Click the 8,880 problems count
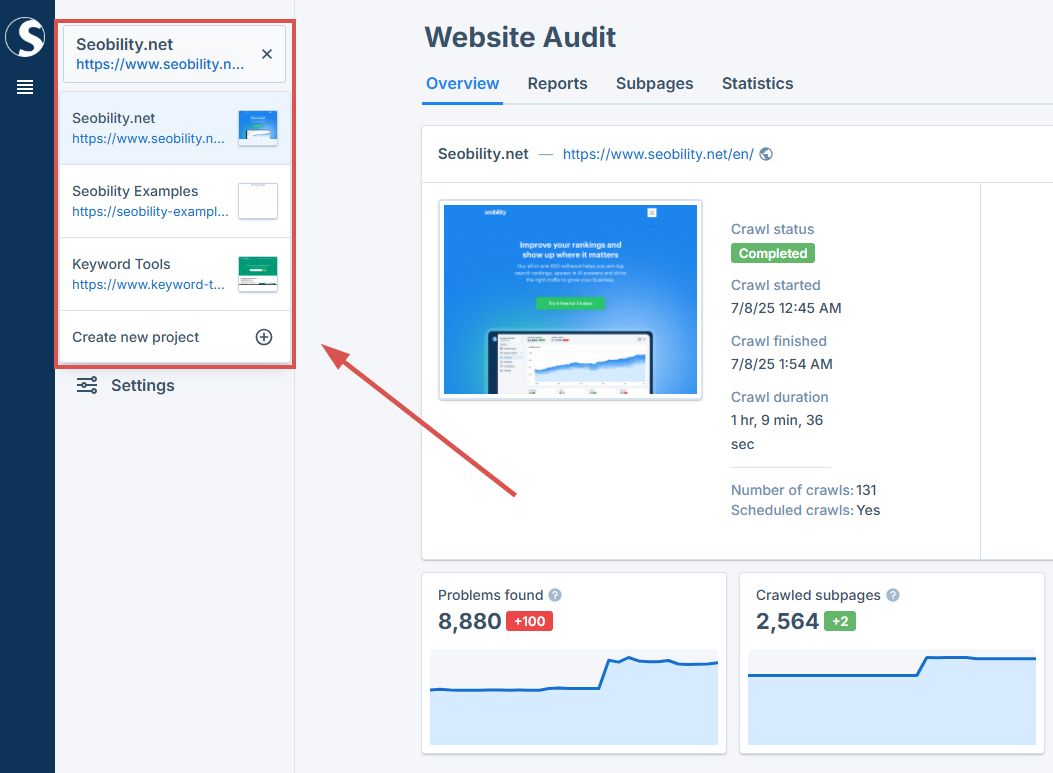 [x=469, y=621]
